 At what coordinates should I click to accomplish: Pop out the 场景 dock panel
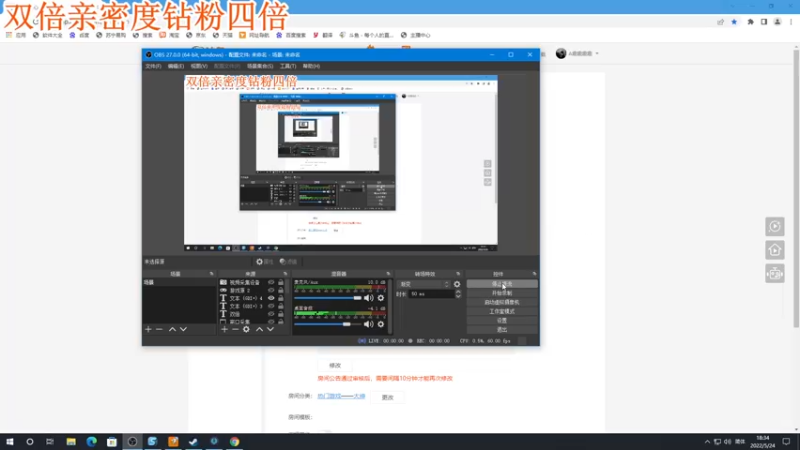(x=211, y=274)
